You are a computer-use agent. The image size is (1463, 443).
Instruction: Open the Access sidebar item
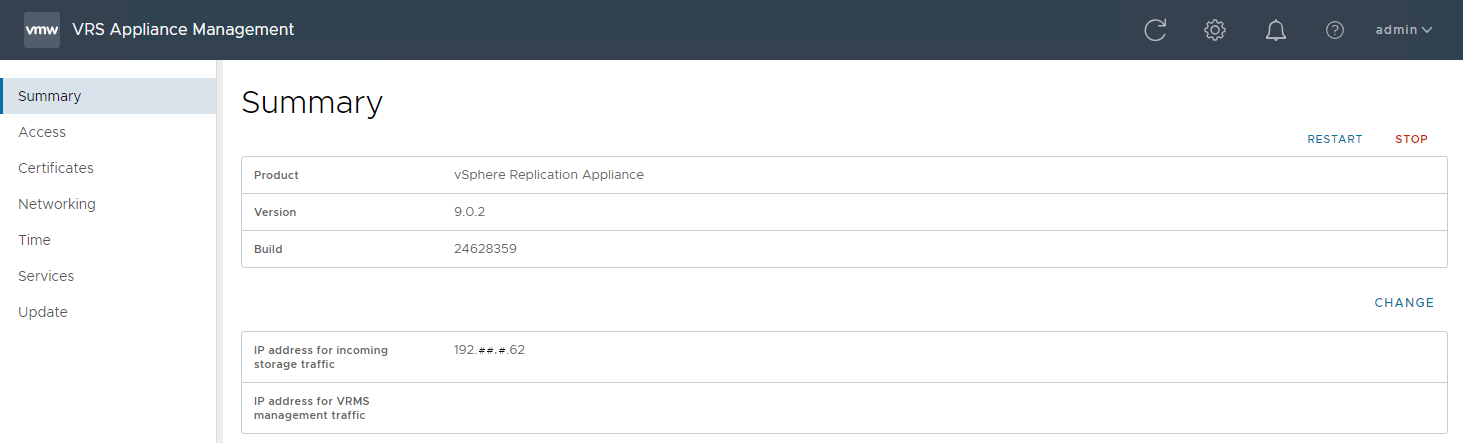coord(42,132)
